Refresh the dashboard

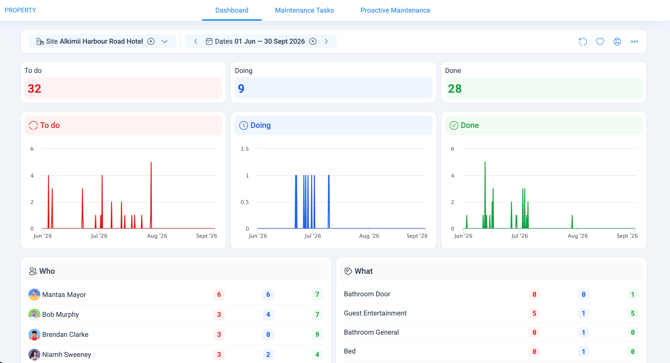point(583,41)
